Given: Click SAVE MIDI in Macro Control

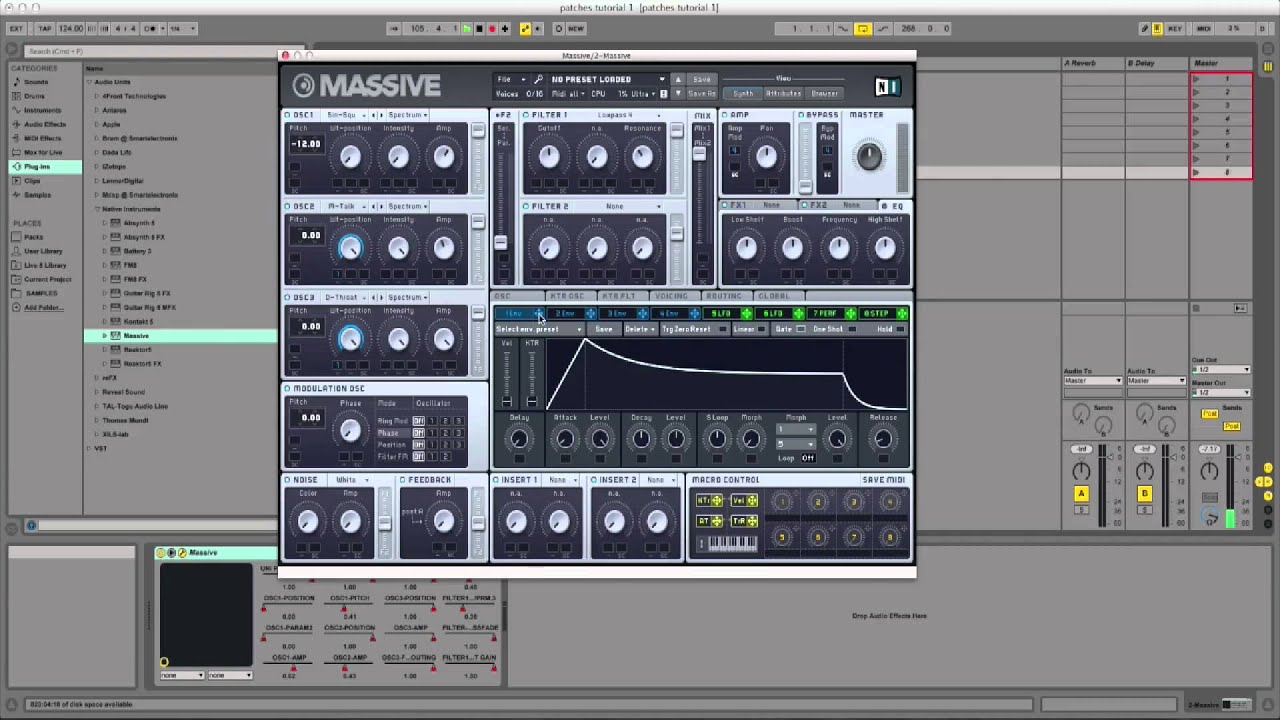Looking at the screenshot, I should click(884, 480).
